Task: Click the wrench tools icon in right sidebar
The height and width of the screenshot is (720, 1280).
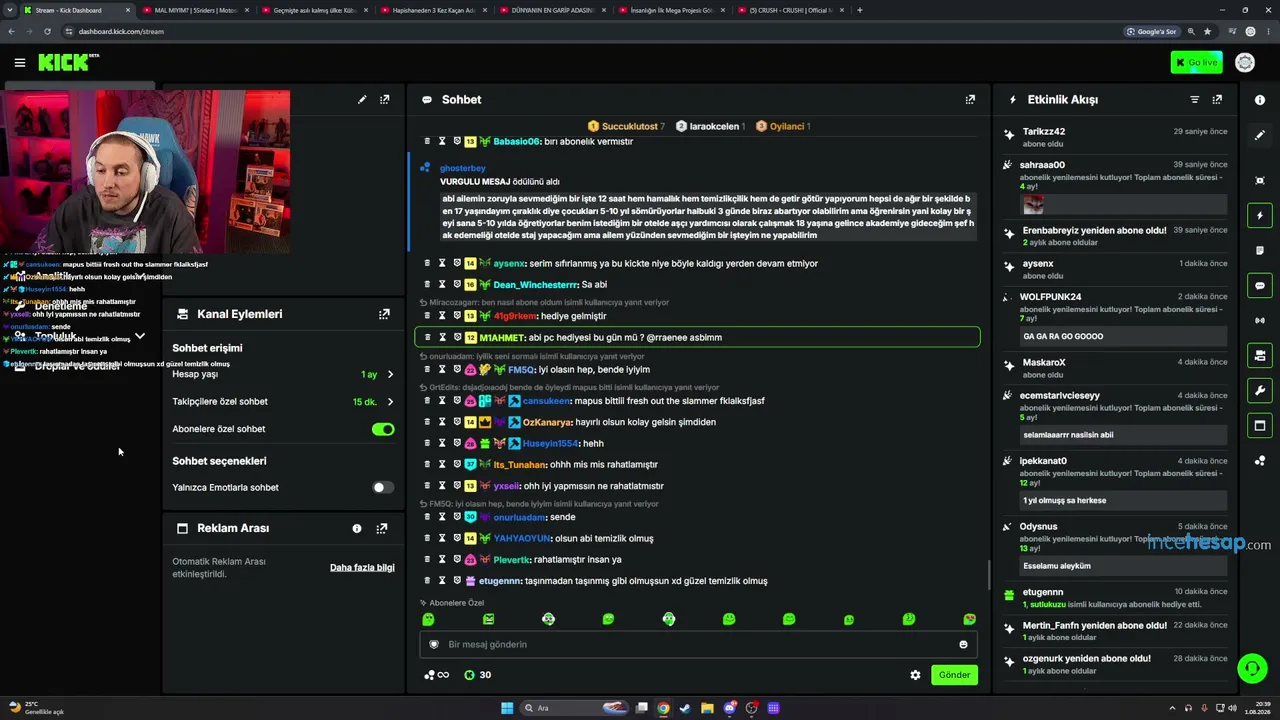Action: pos(1260,390)
